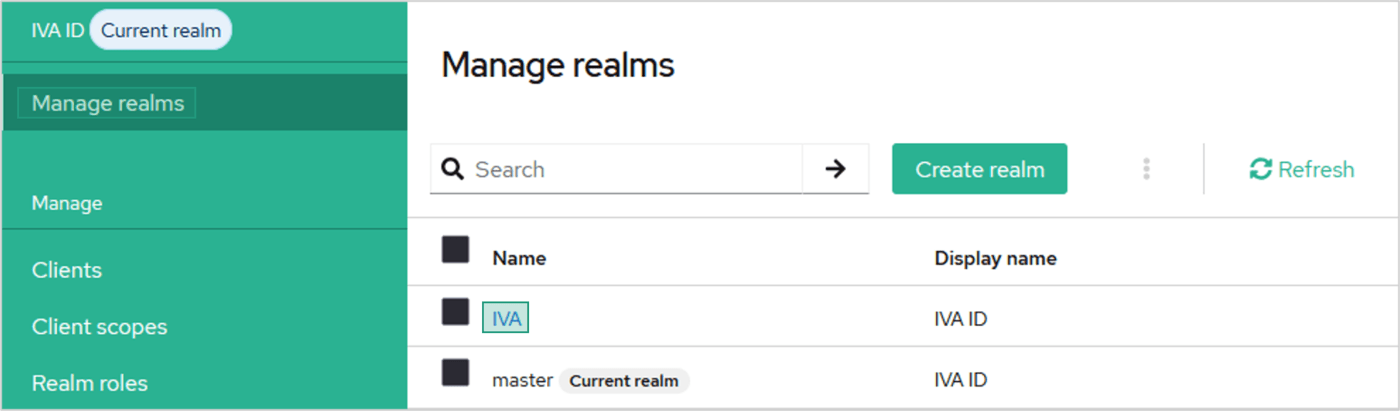The width and height of the screenshot is (1400, 411).
Task: Navigate to Realm roles in the sidebar
Action: pyautogui.click(x=90, y=383)
